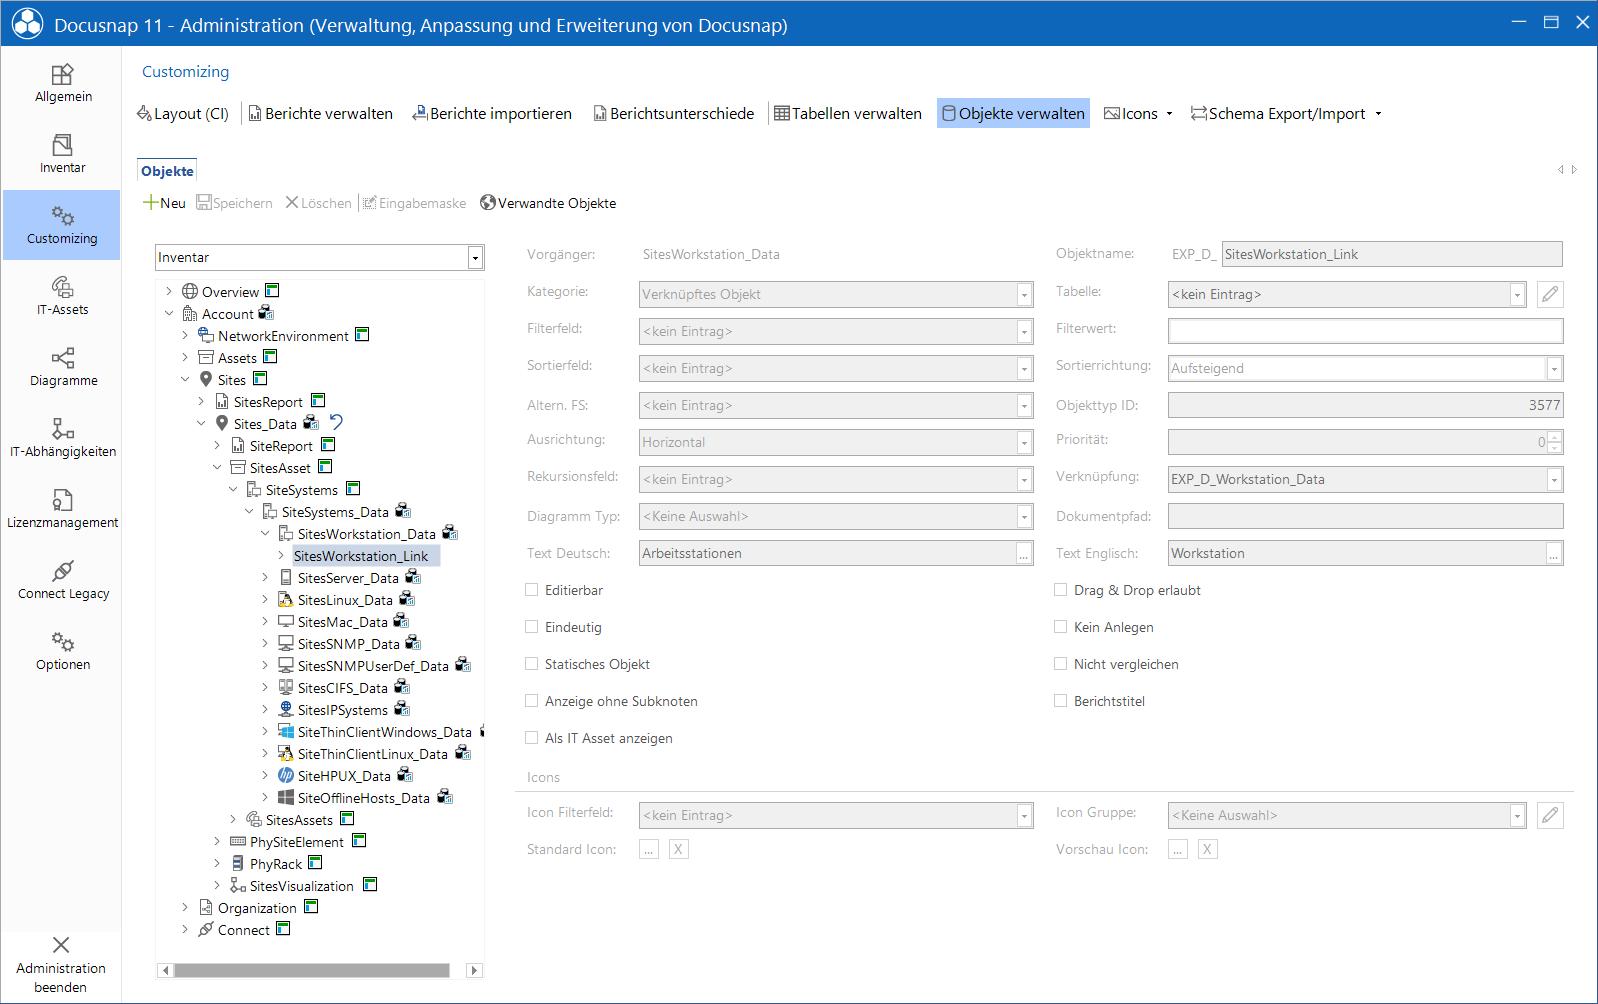Click Text Deutsch ellipsis button
This screenshot has width=1598, height=1004.
(1024, 554)
